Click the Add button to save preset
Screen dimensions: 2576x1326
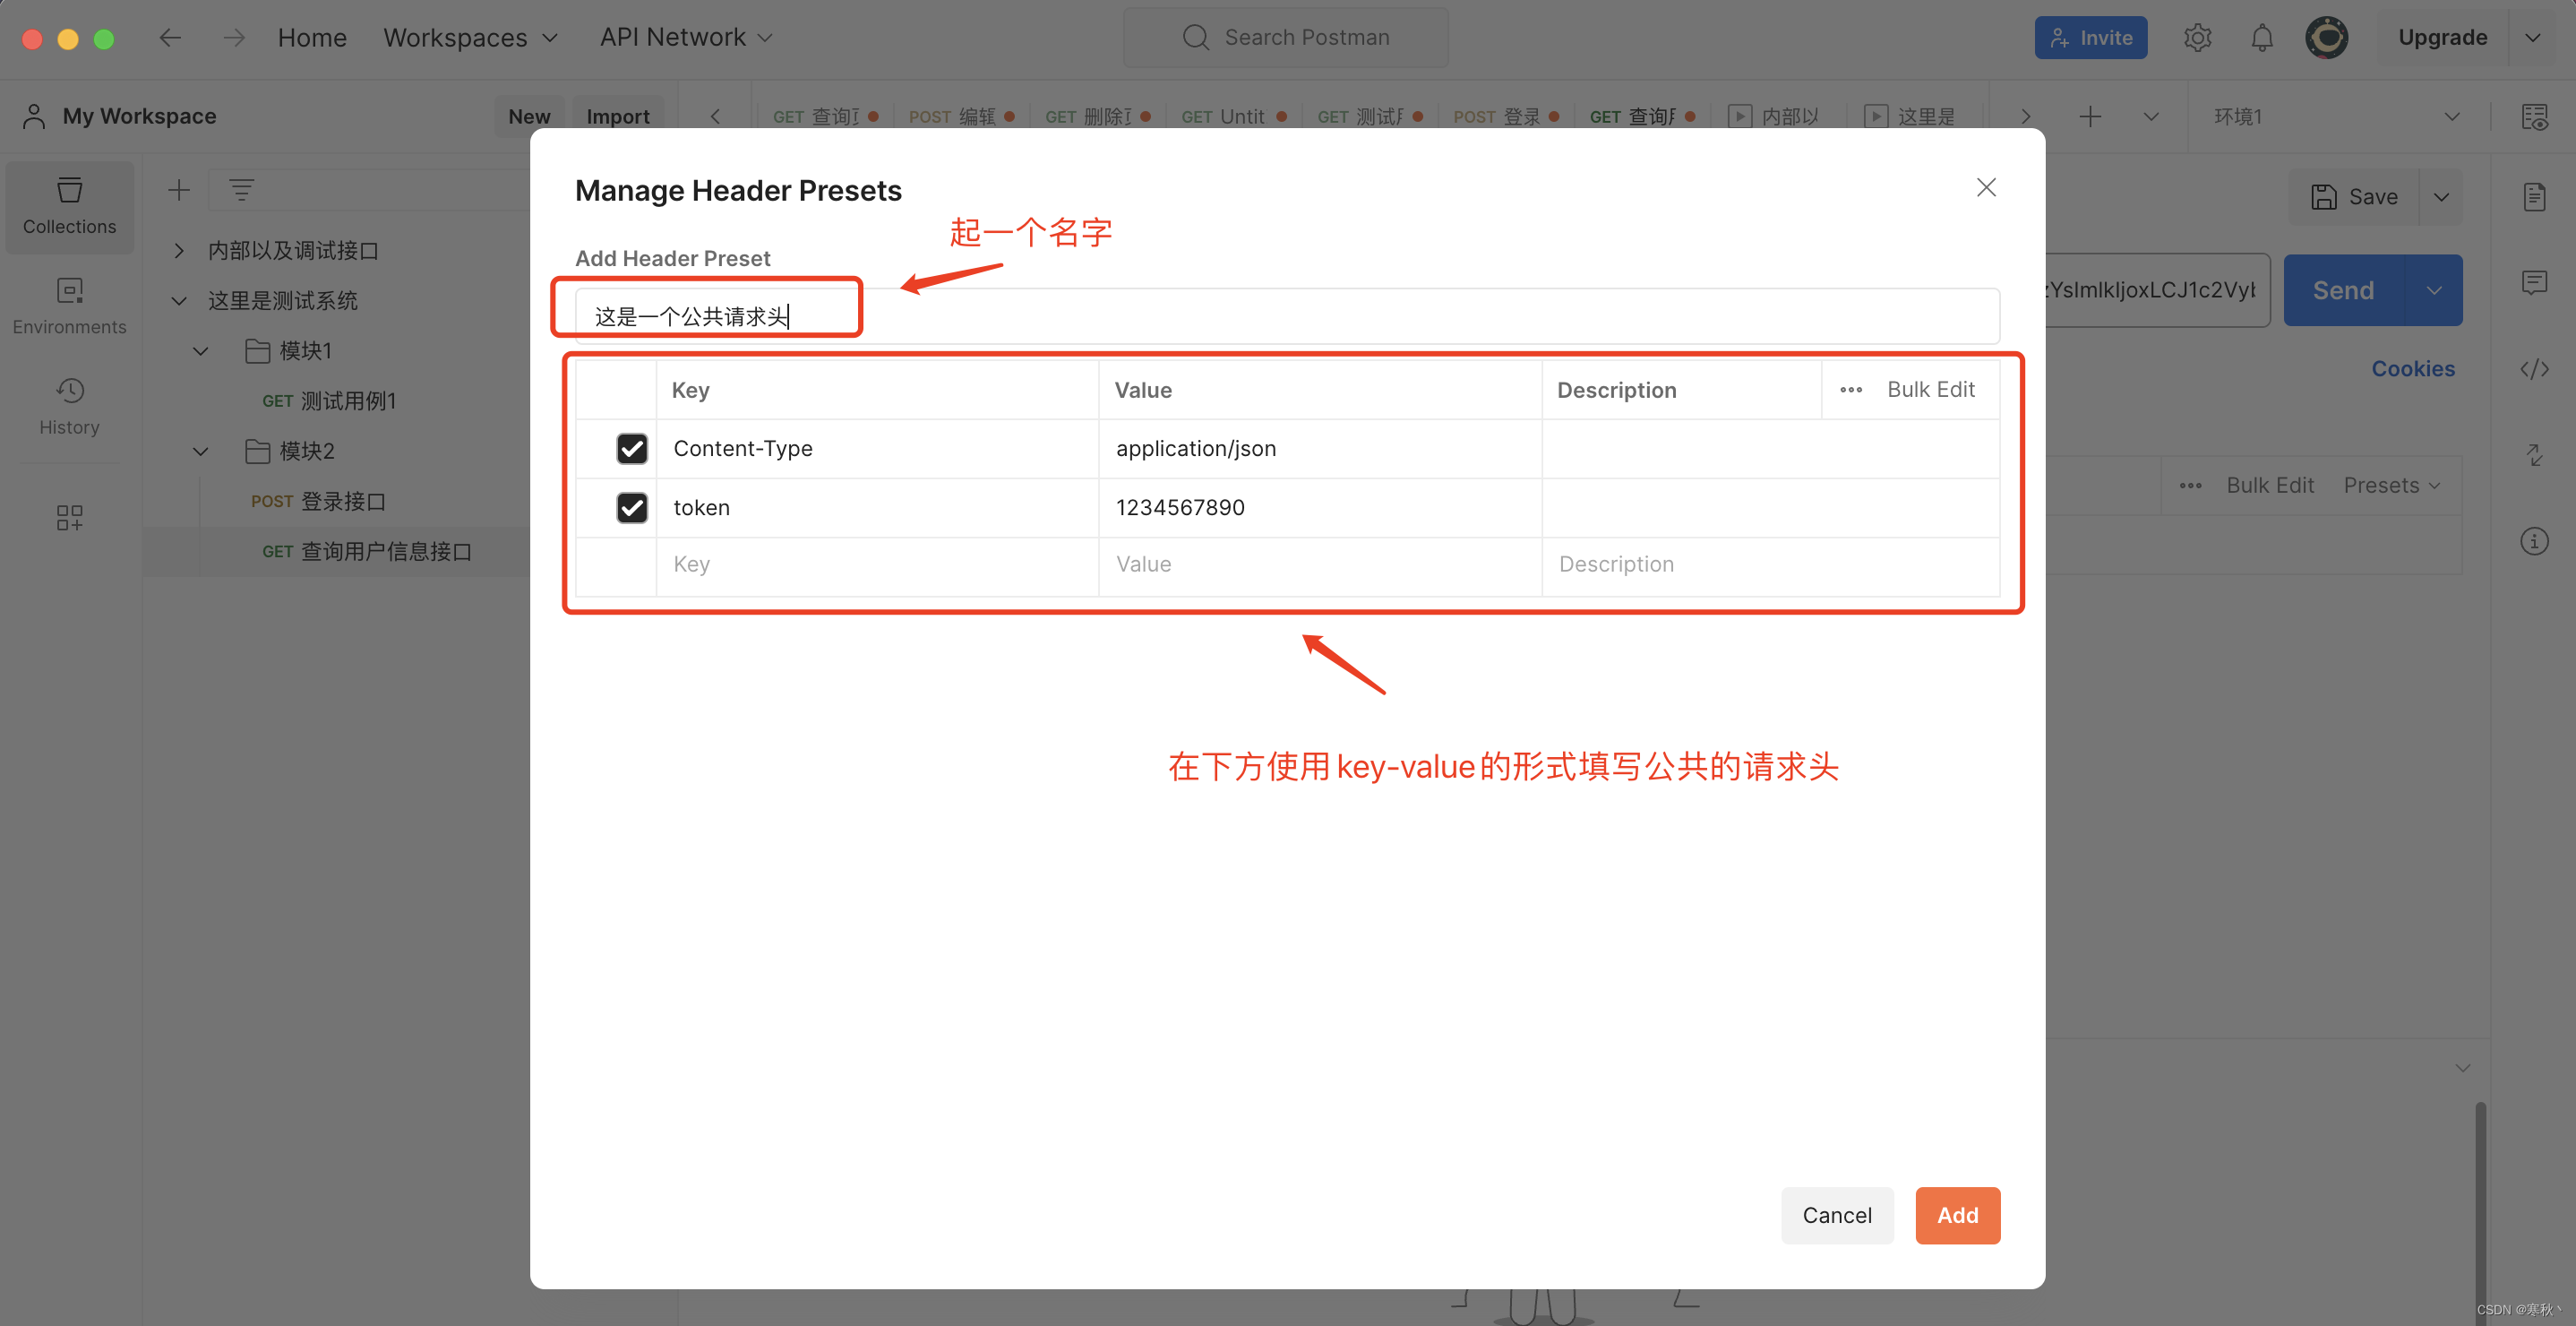tap(1957, 1215)
